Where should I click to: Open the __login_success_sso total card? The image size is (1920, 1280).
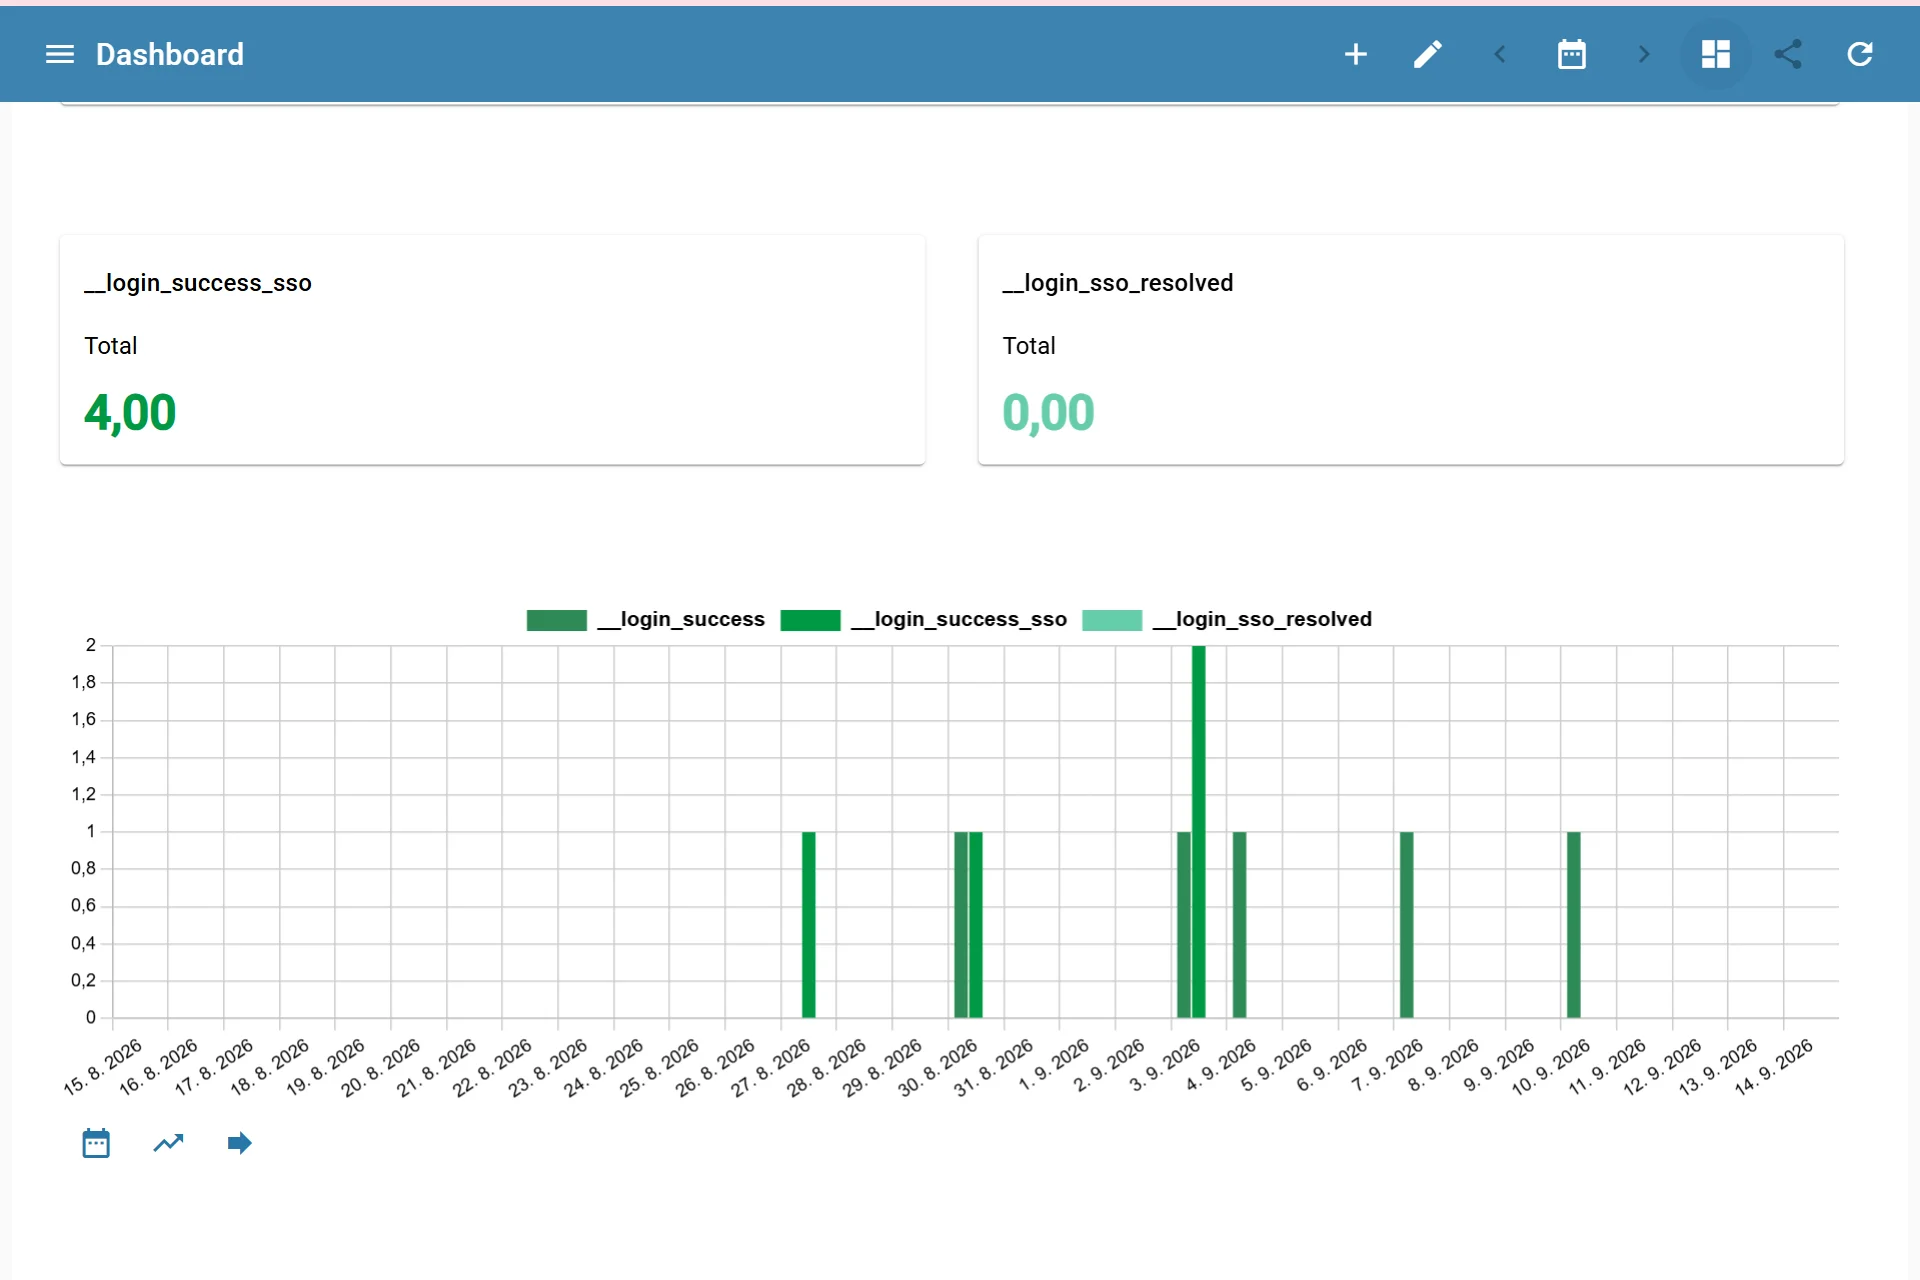(492, 350)
